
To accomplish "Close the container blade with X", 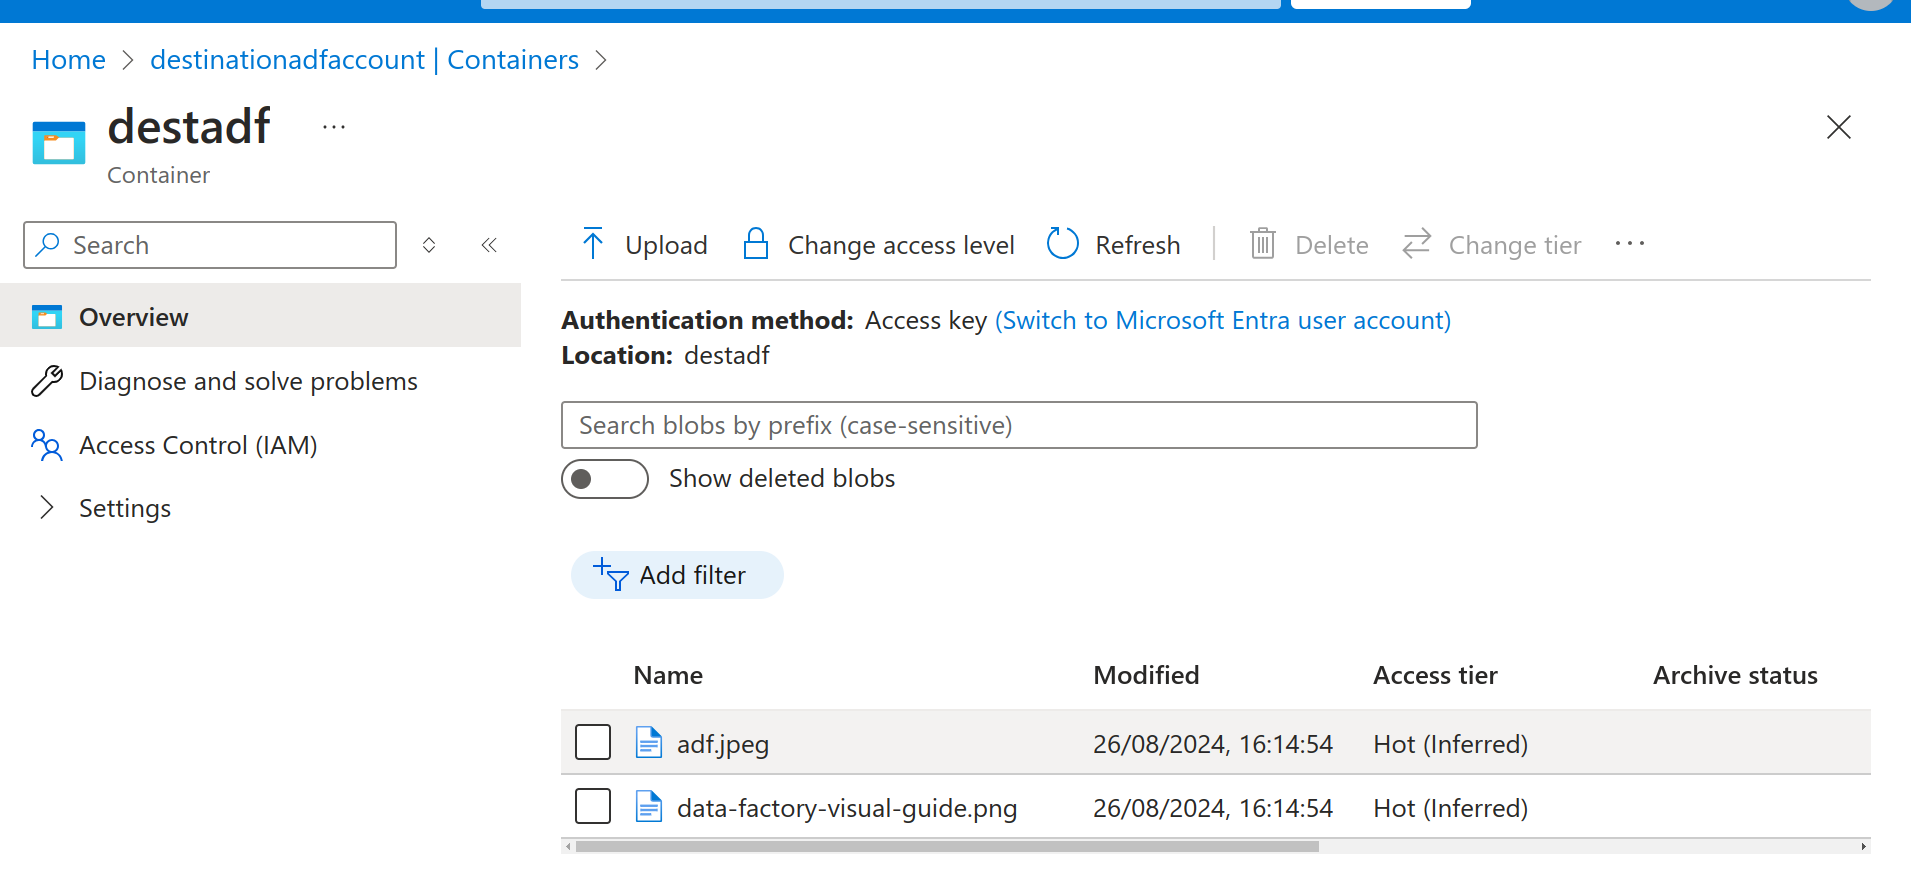I will pyautogui.click(x=1839, y=127).
